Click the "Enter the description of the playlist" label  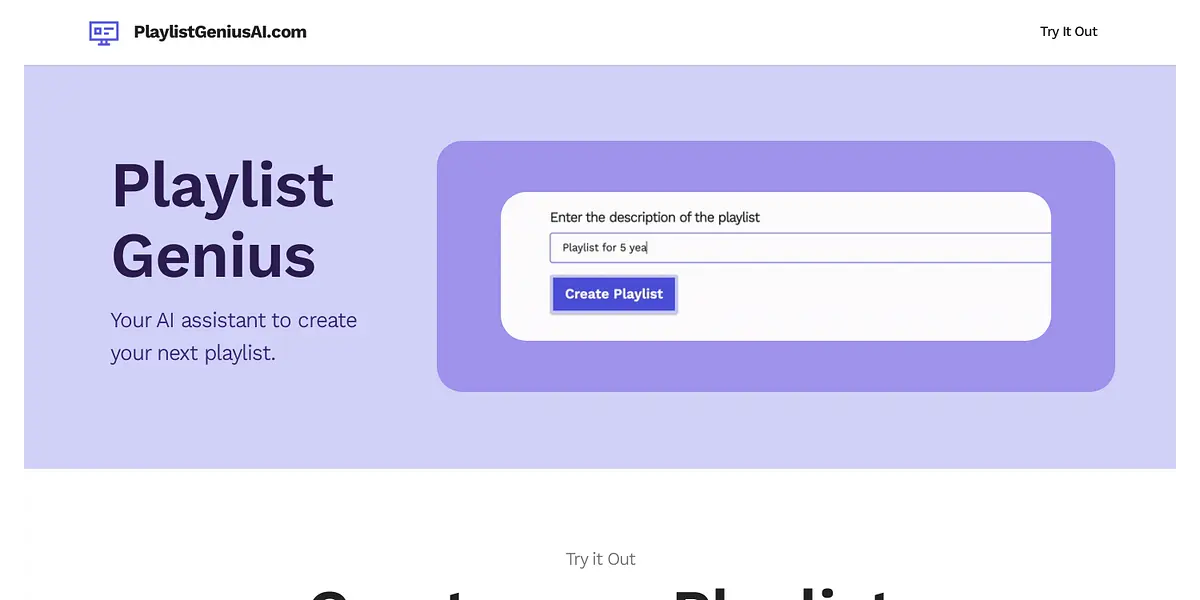tap(655, 217)
